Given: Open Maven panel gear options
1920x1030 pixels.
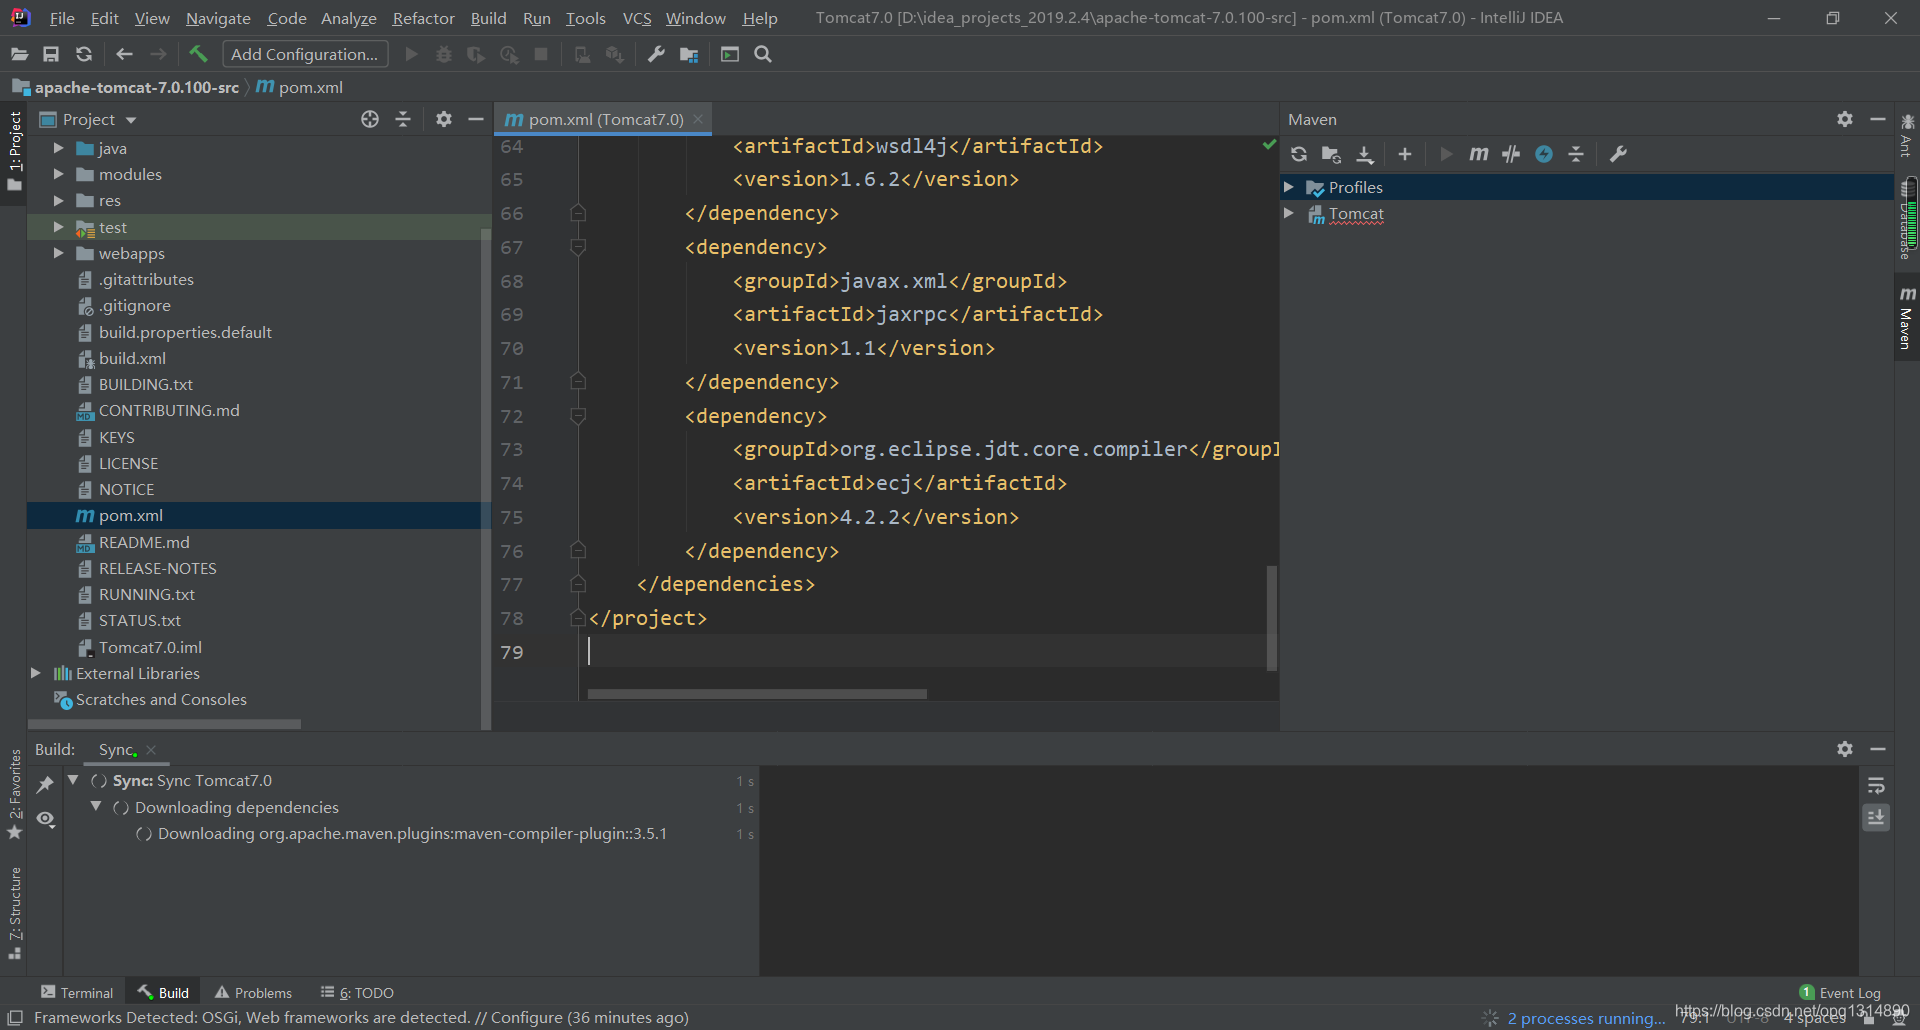Looking at the screenshot, I should 1845,119.
